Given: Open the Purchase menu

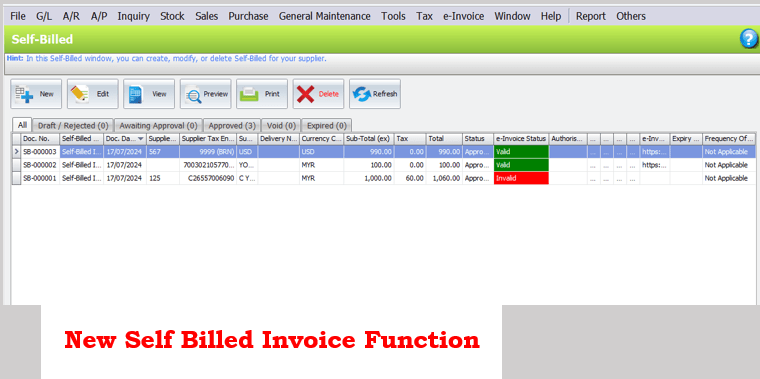Looking at the screenshot, I should pyautogui.click(x=248, y=16).
